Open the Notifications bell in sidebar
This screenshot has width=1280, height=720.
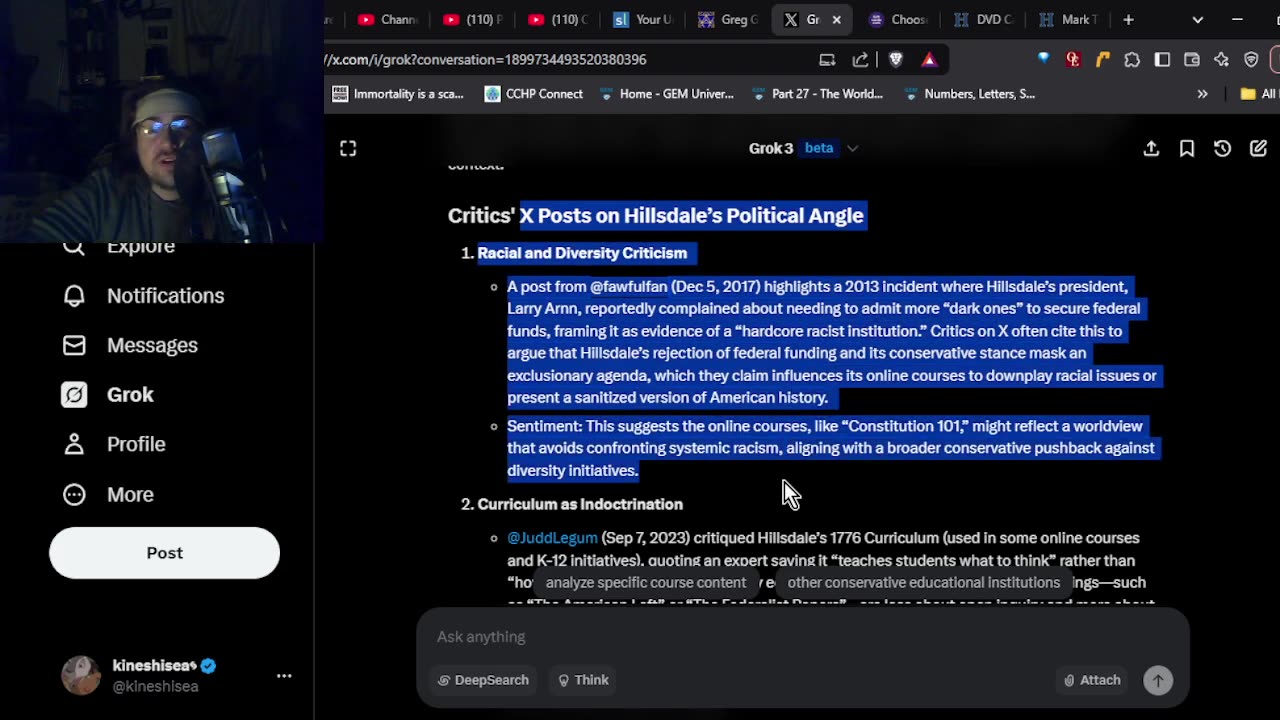pos(74,296)
